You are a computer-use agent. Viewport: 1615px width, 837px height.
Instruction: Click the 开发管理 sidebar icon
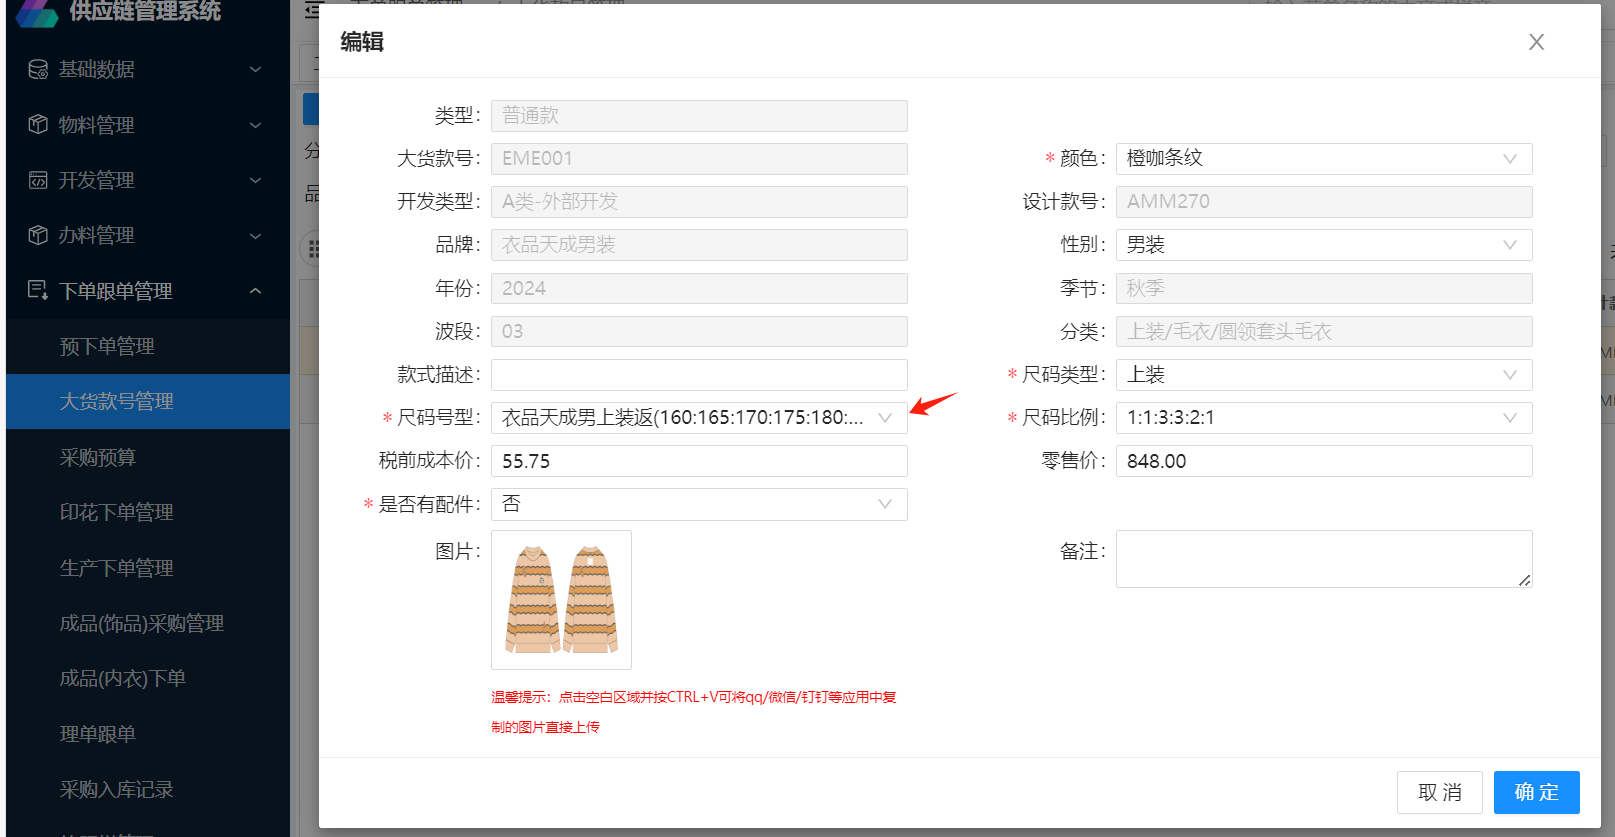tap(38, 180)
